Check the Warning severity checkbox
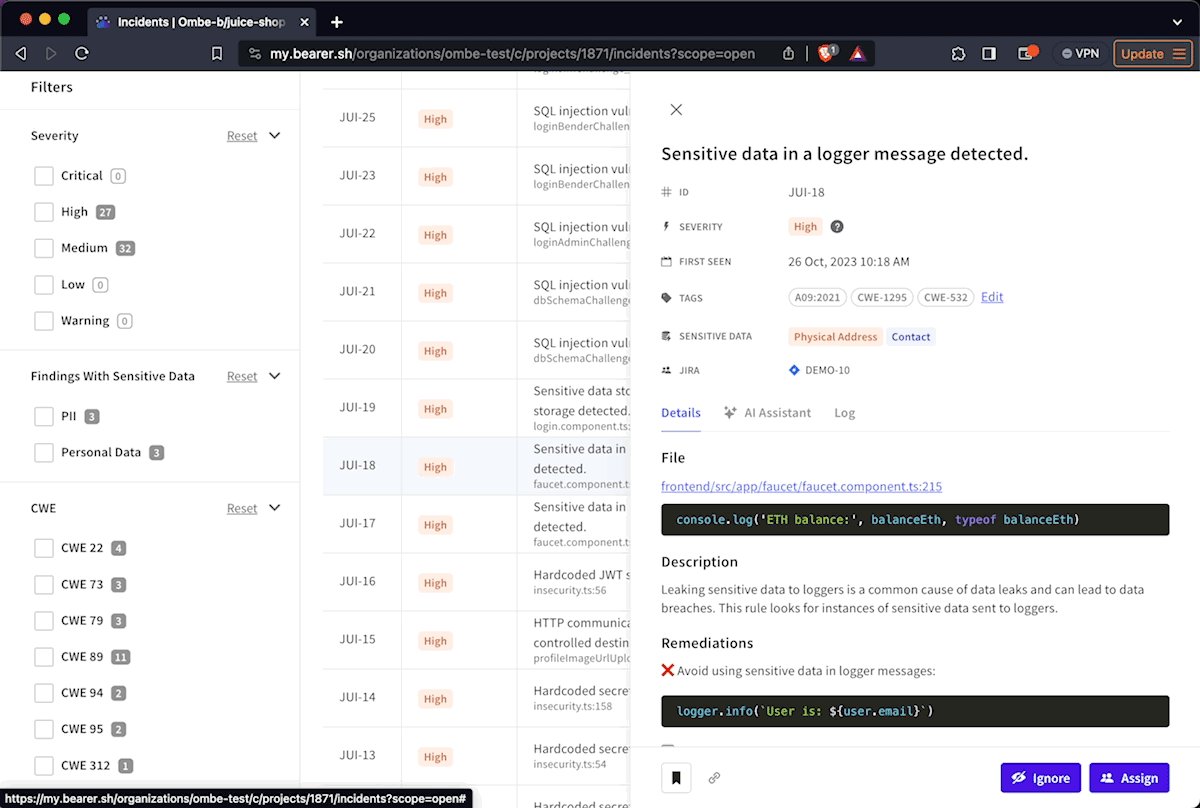This screenshot has width=1200, height=808. [44, 321]
